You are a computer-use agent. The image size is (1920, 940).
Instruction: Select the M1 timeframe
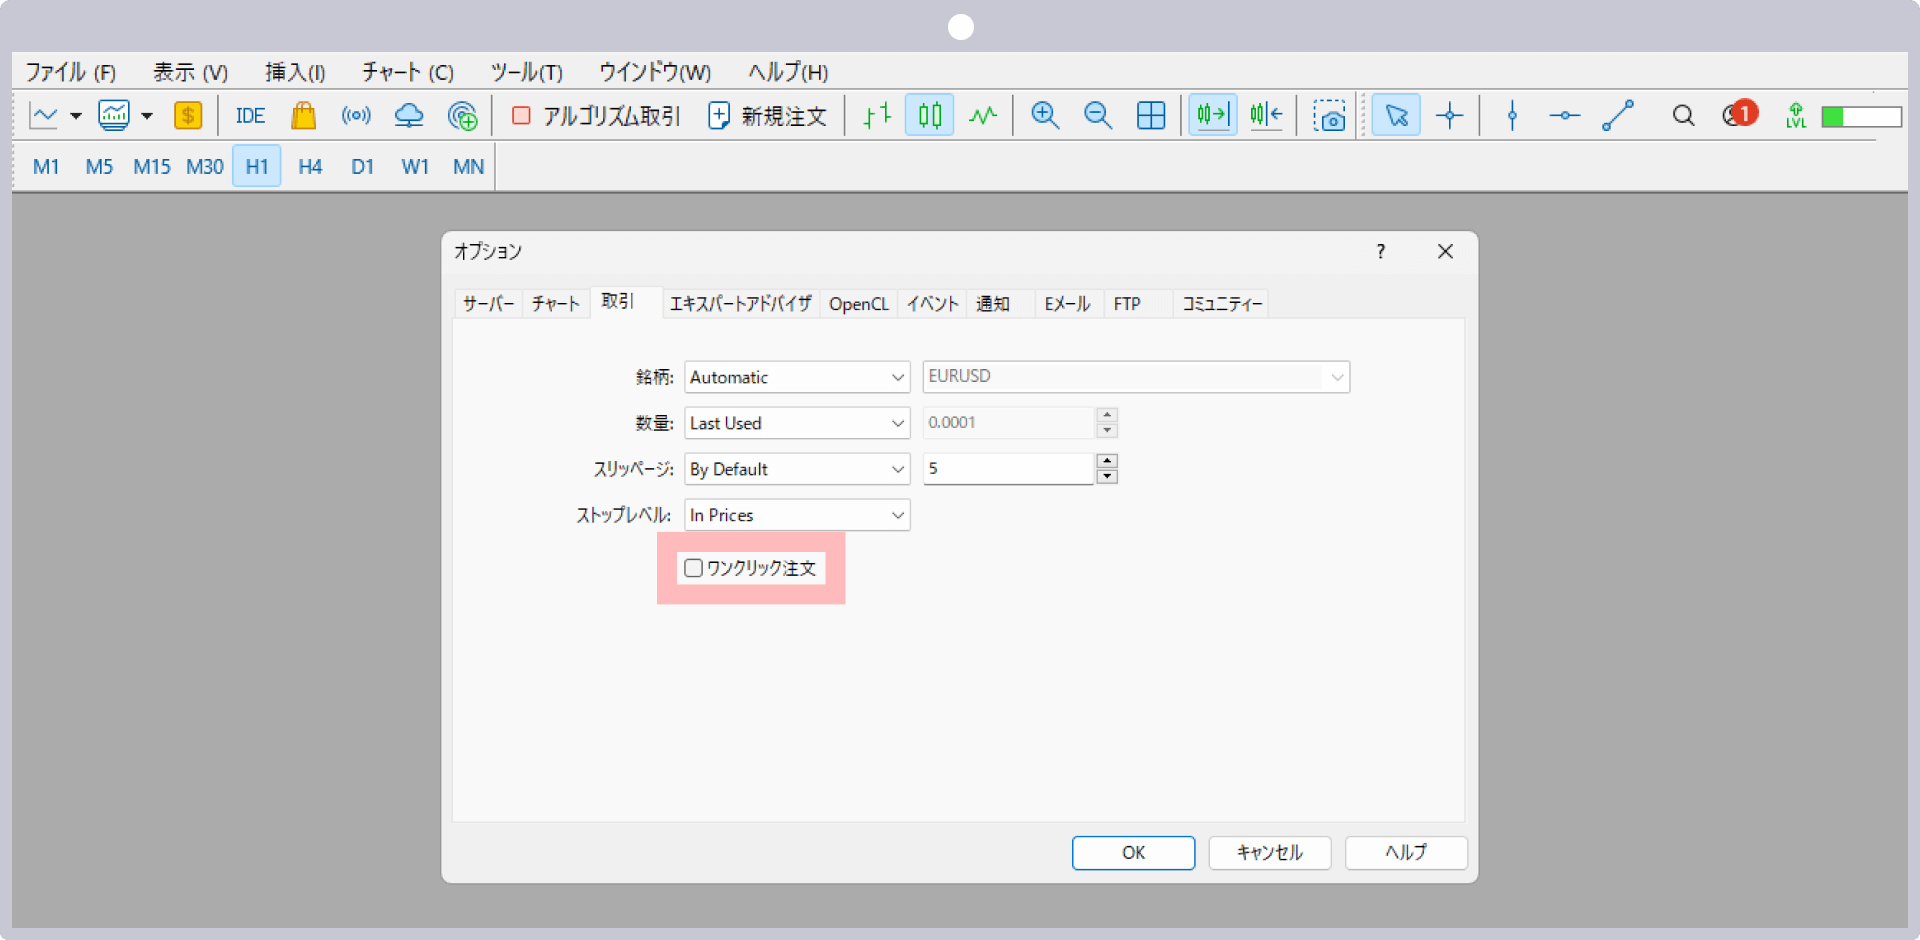pyautogui.click(x=46, y=166)
